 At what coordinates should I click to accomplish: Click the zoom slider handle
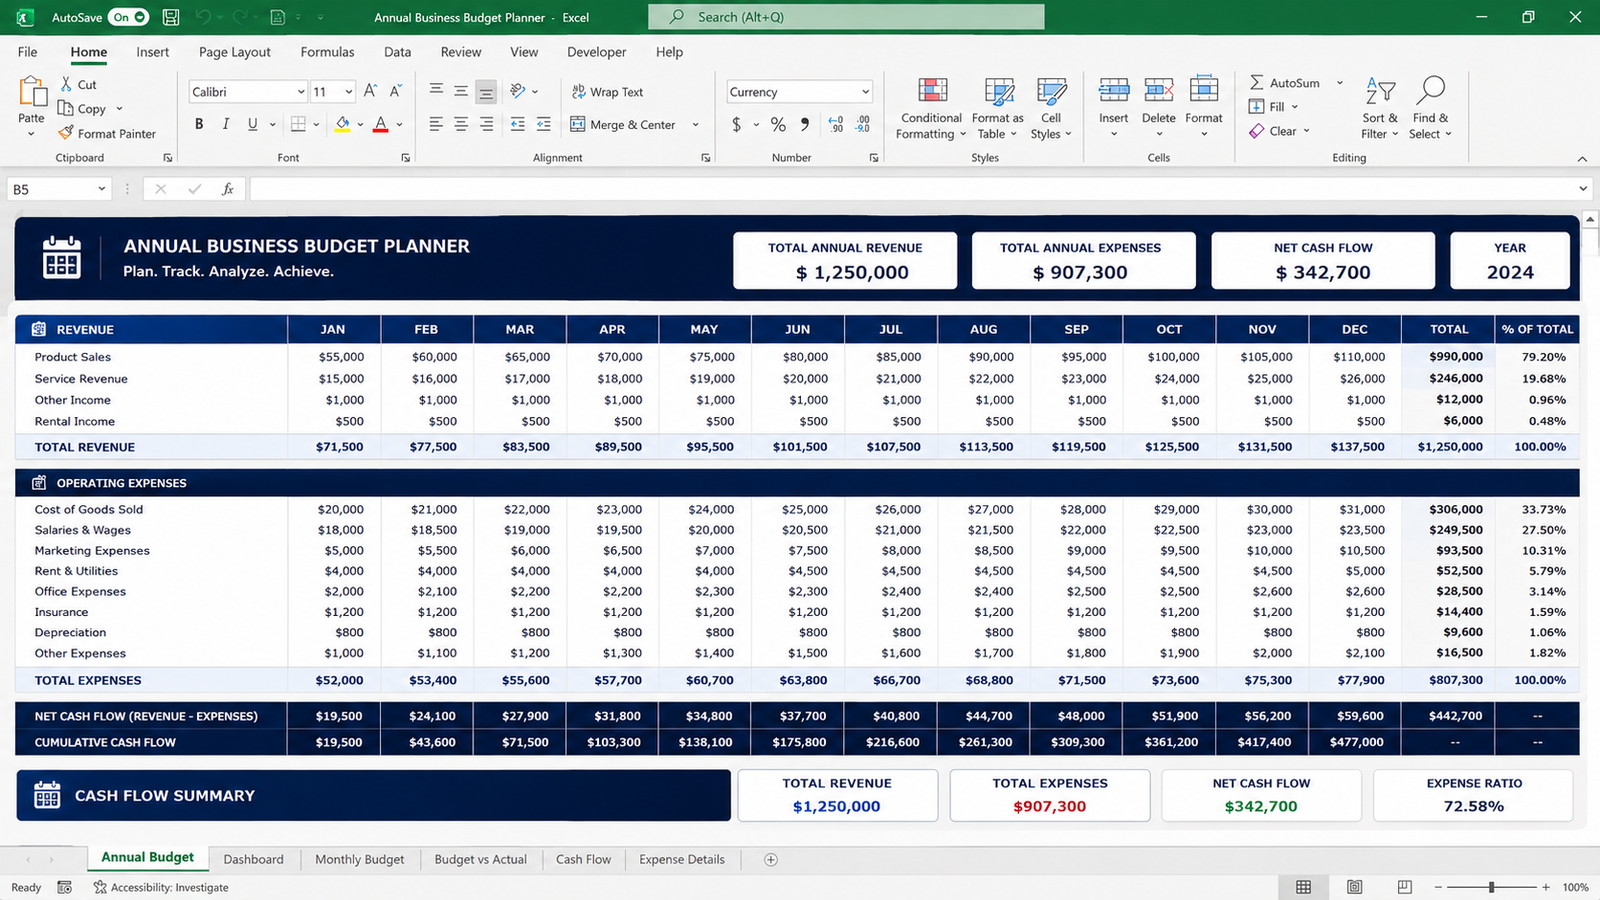(x=1491, y=887)
